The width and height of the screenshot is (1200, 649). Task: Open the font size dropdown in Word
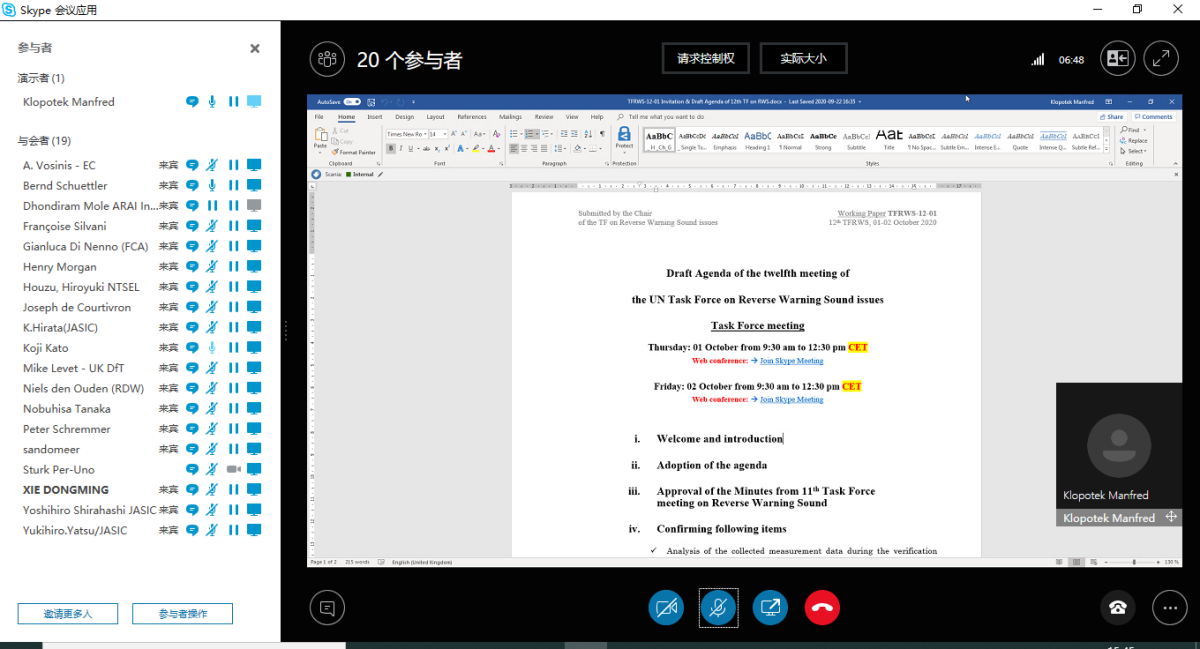(444, 134)
